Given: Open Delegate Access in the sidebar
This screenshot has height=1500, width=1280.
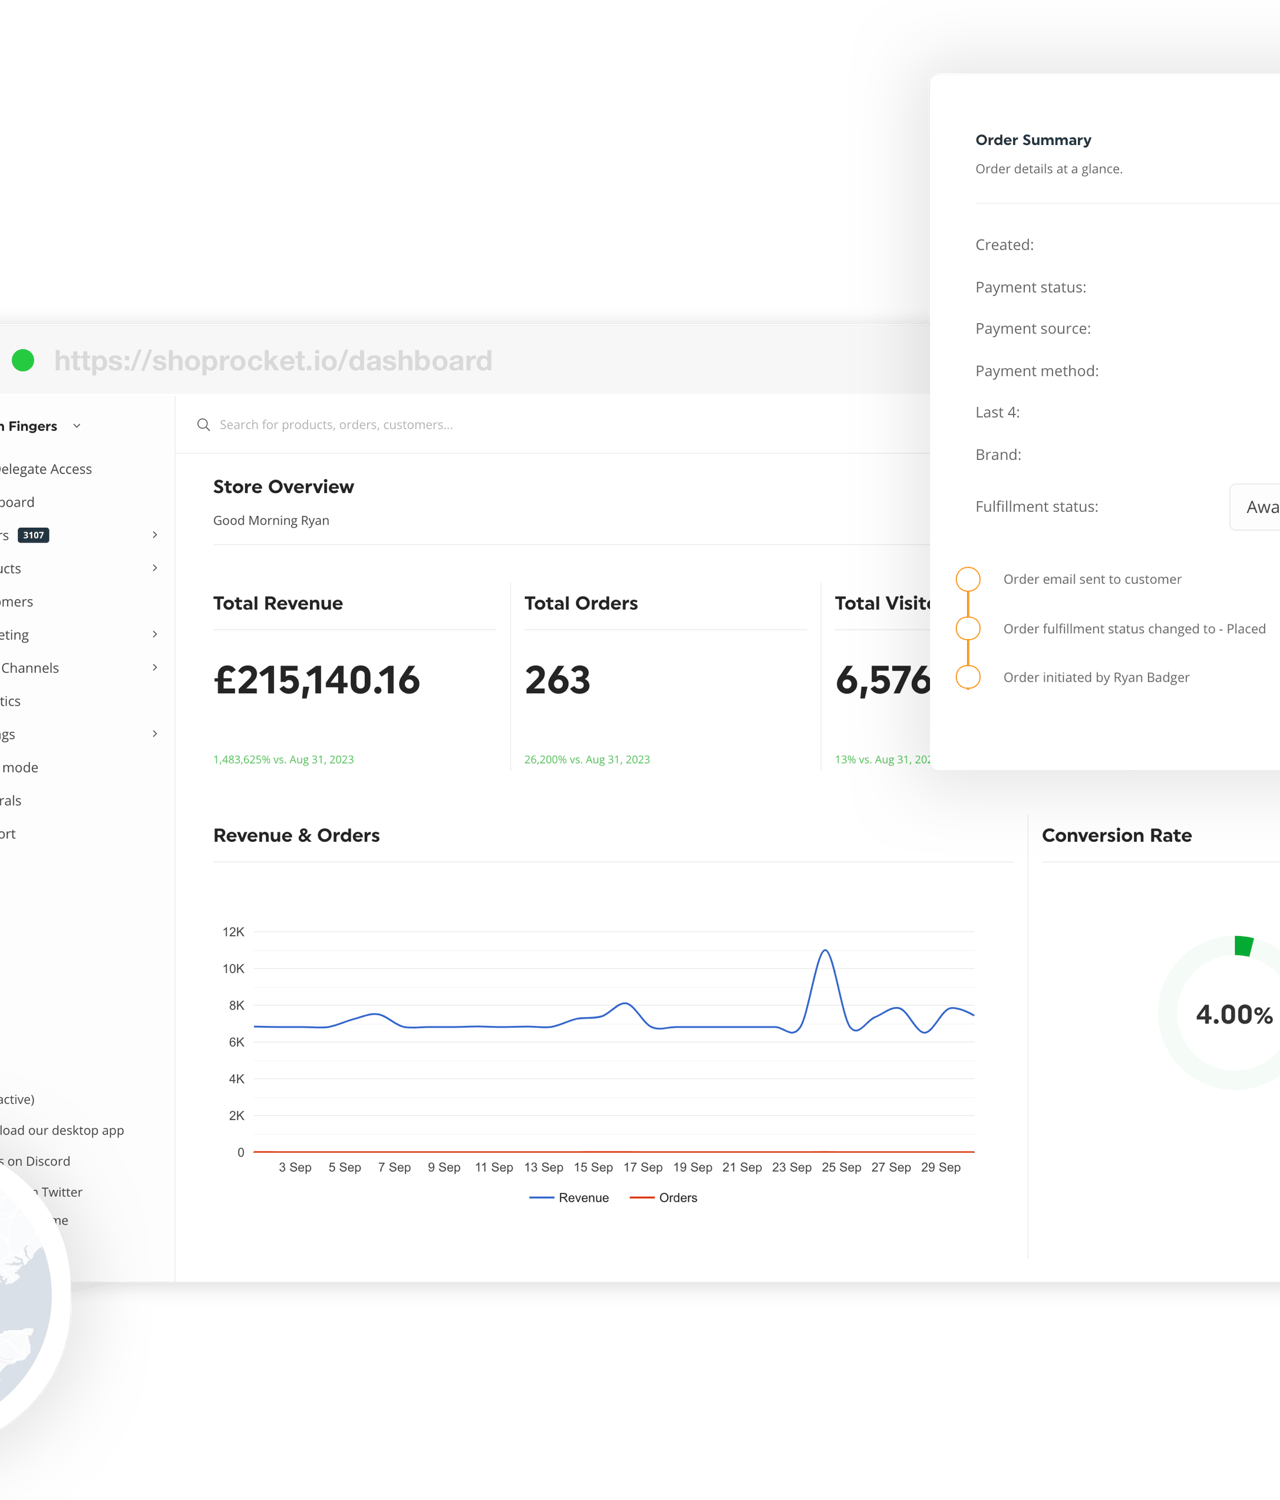Looking at the screenshot, I should point(46,469).
